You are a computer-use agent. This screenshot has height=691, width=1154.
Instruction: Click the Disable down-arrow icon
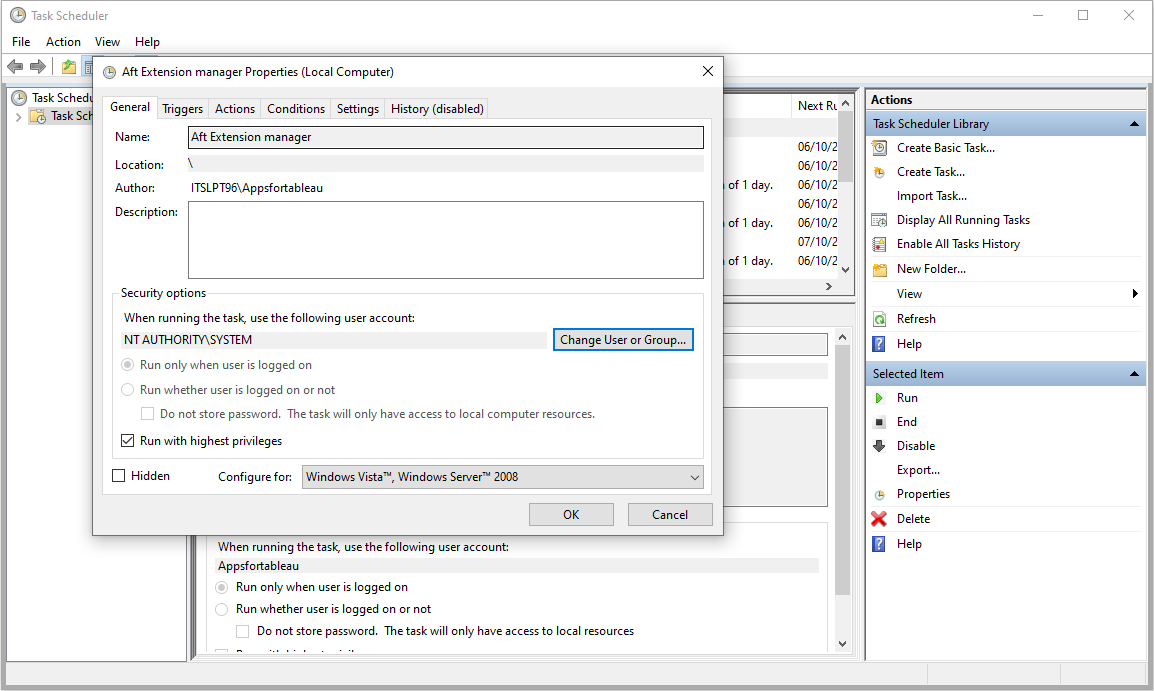879,446
